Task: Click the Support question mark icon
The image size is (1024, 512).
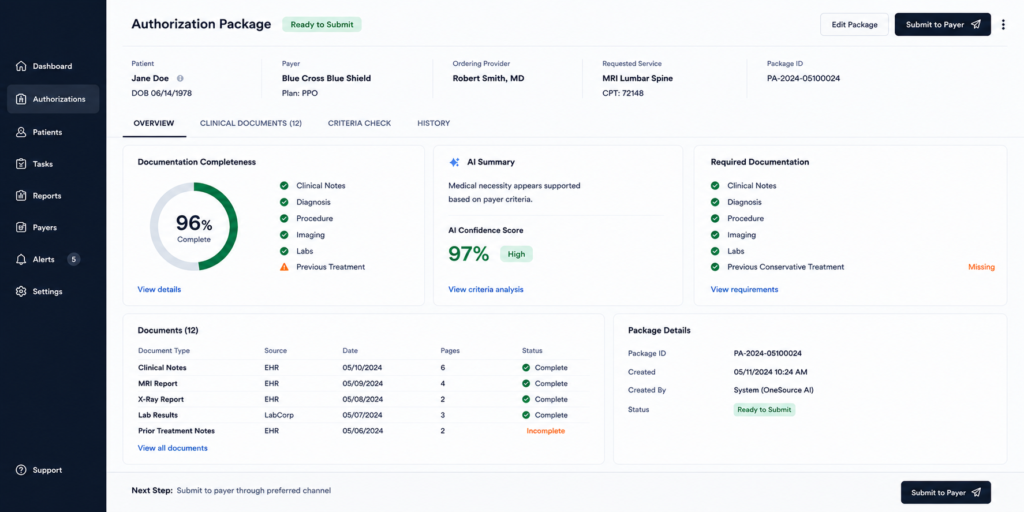Action: pyautogui.click(x=21, y=470)
